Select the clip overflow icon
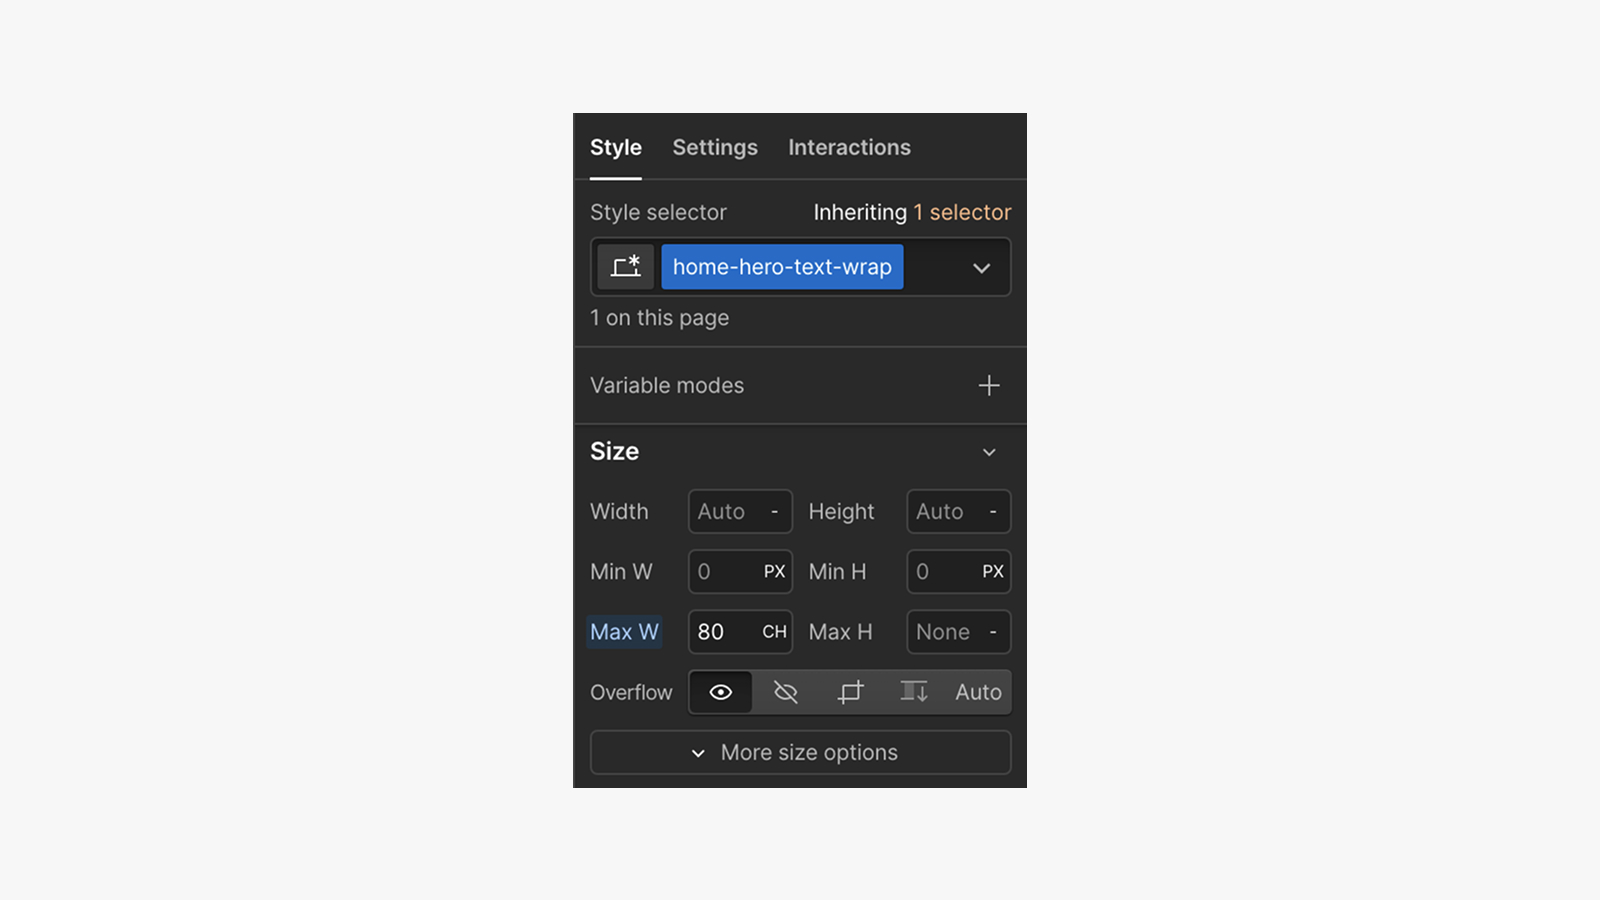 (x=849, y=691)
